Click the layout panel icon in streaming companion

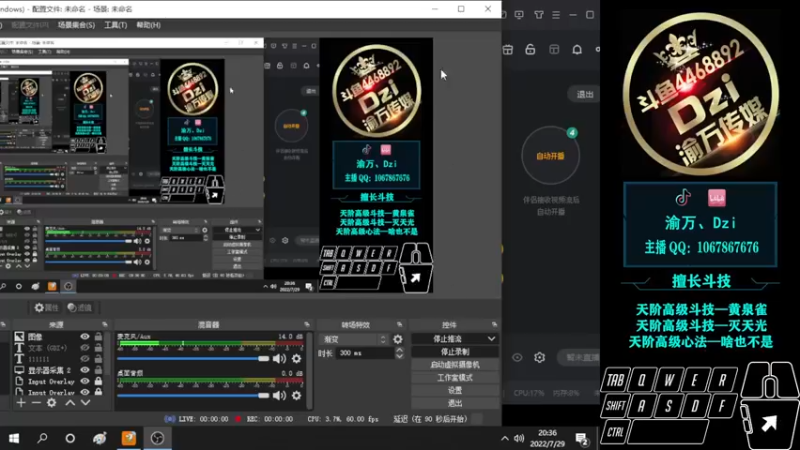(x=554, y=49)
